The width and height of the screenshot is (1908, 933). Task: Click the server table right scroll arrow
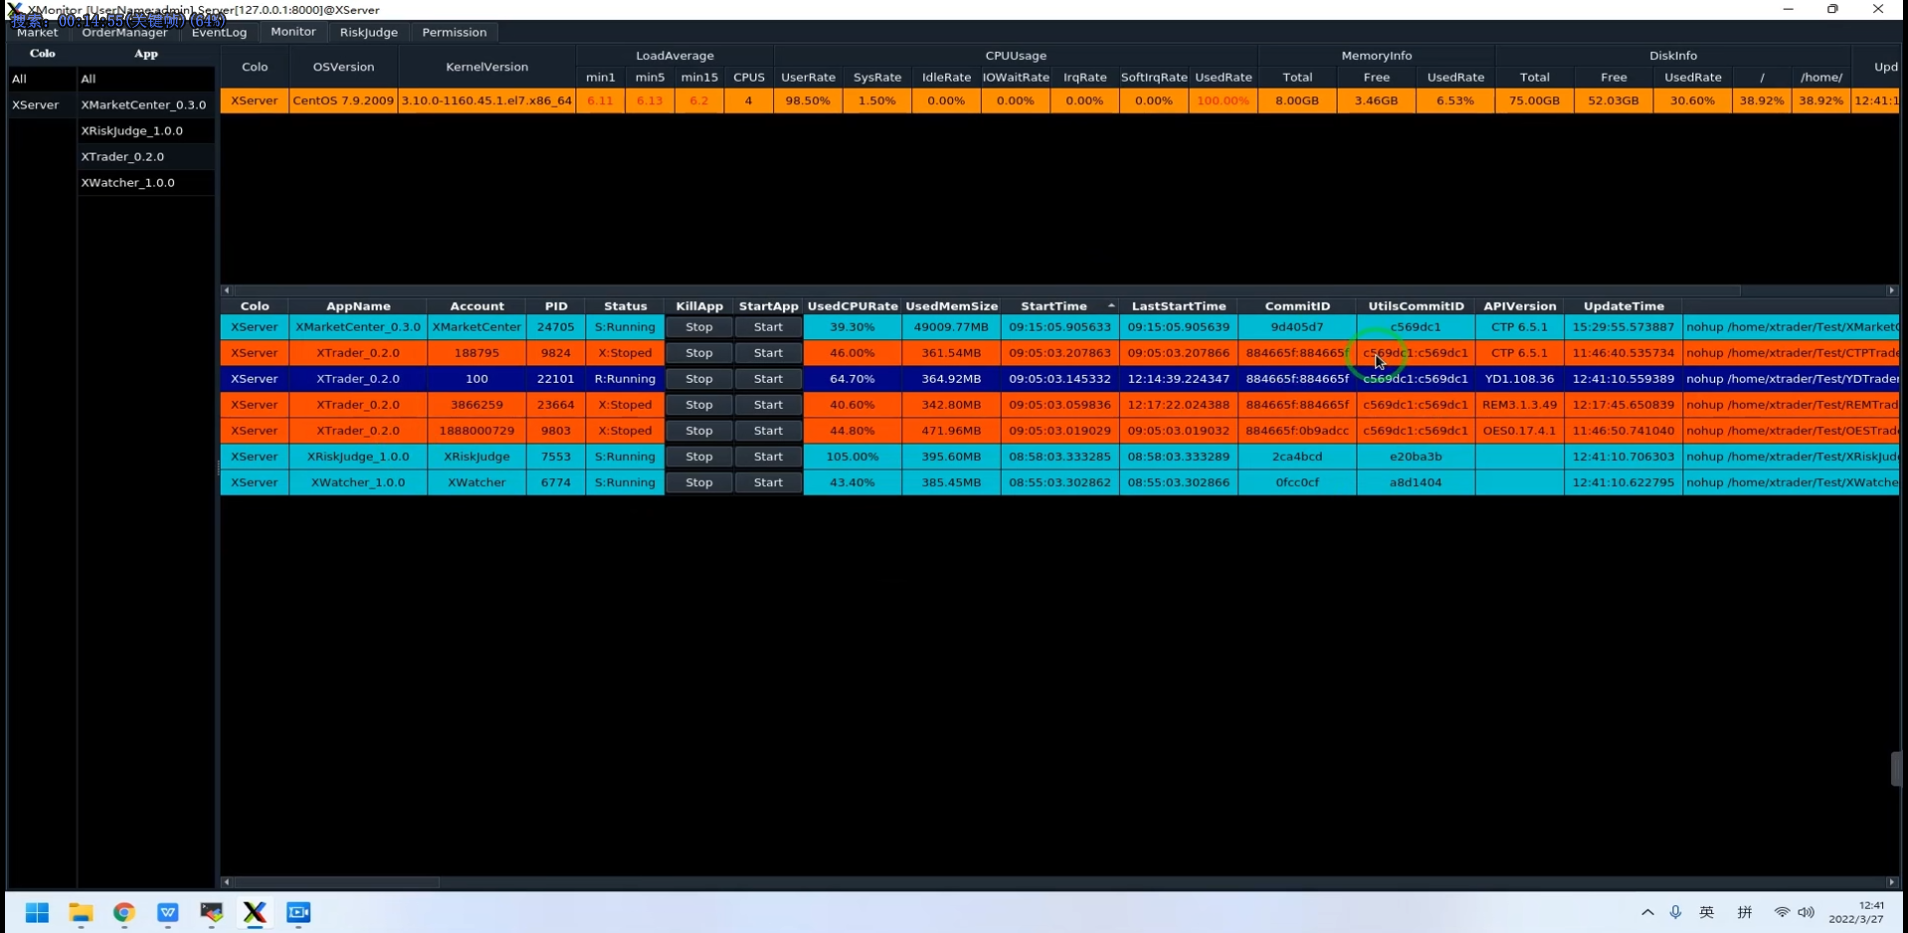coord(1891,290)
